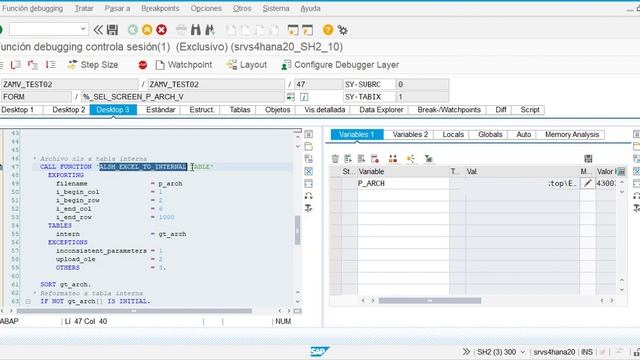Click Swap headset-shaped icon beside code editor
The height and width of the screenshot is (360, 640).
pyautogui.click(x=309, y=196)
